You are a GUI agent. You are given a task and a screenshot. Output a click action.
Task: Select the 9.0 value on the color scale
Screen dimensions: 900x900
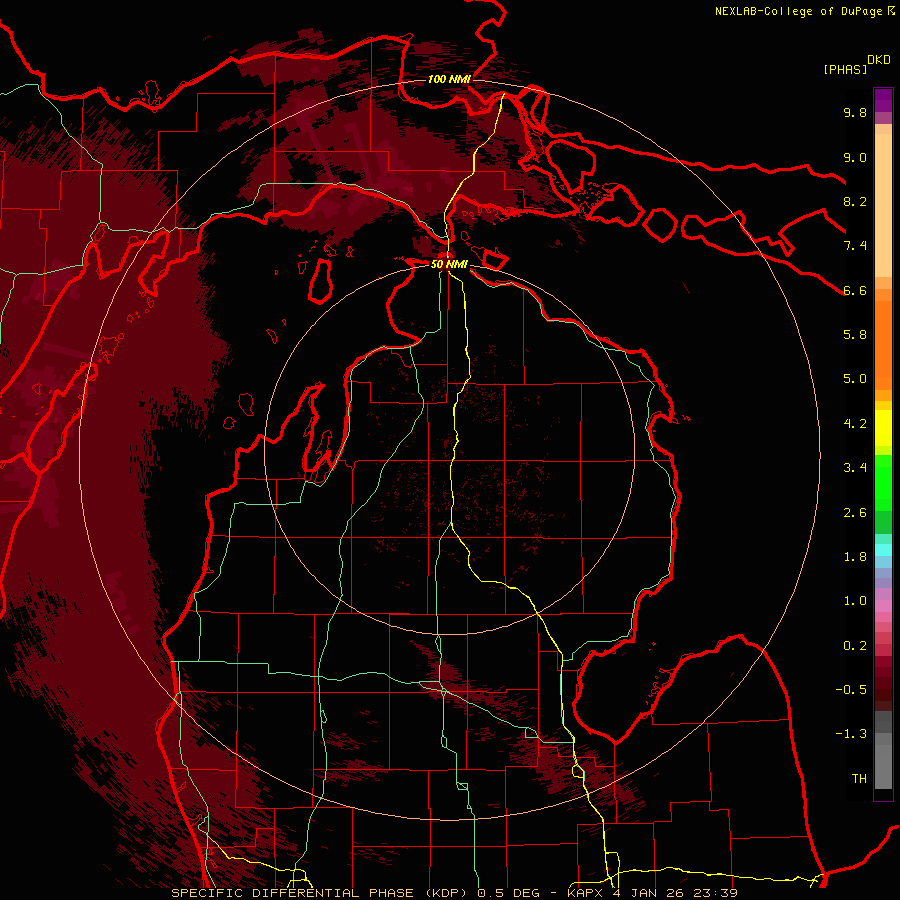click(x=855, y=157)
